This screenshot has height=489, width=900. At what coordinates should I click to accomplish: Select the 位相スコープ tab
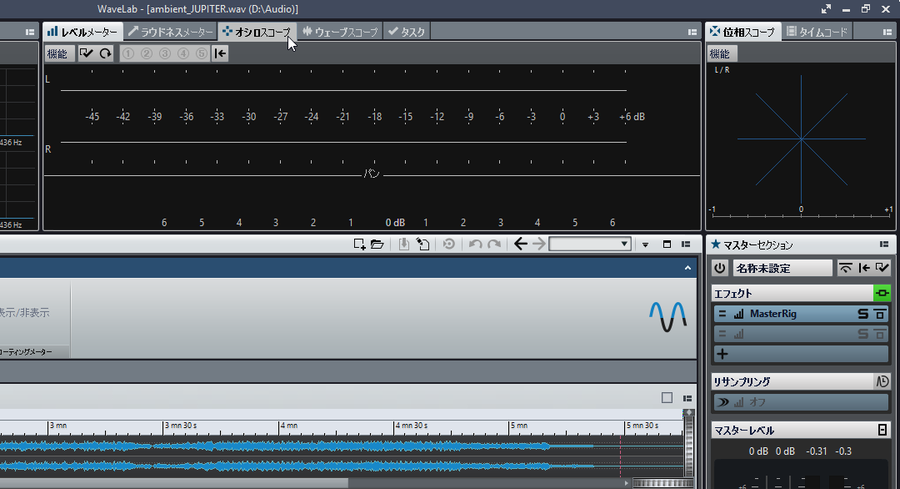point(743,32)
